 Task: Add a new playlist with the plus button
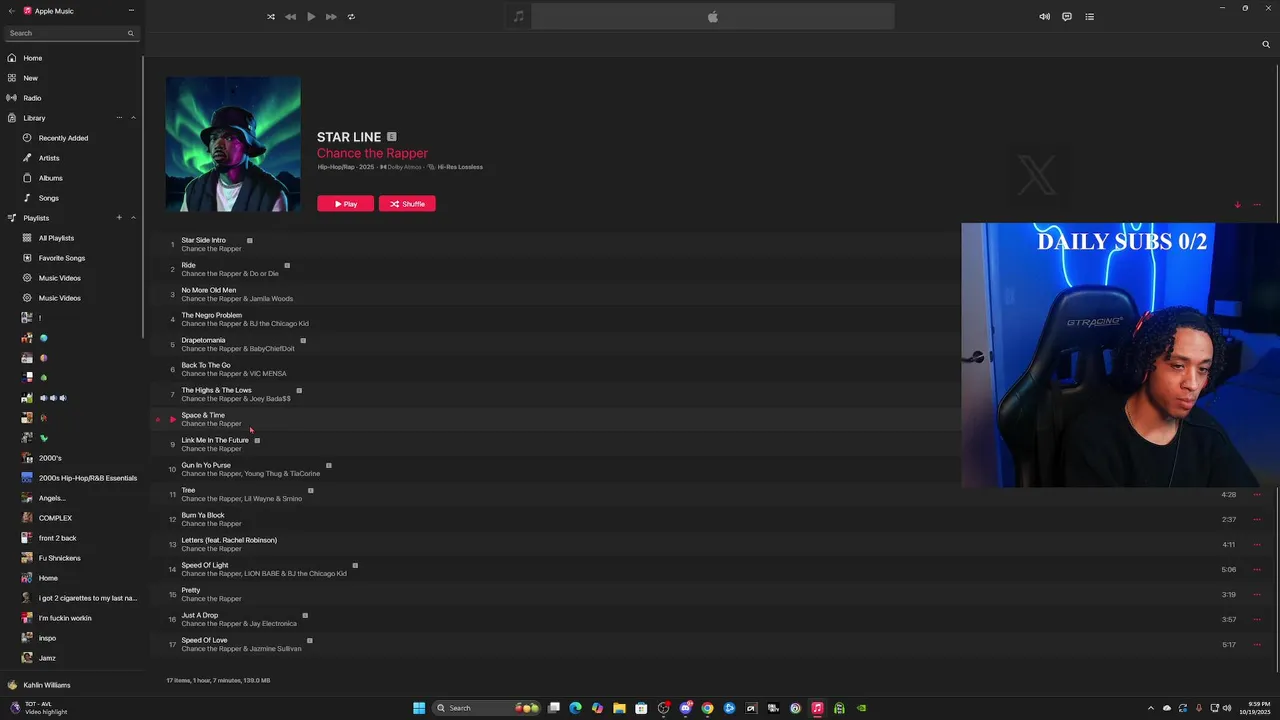[x=119, y=218]
